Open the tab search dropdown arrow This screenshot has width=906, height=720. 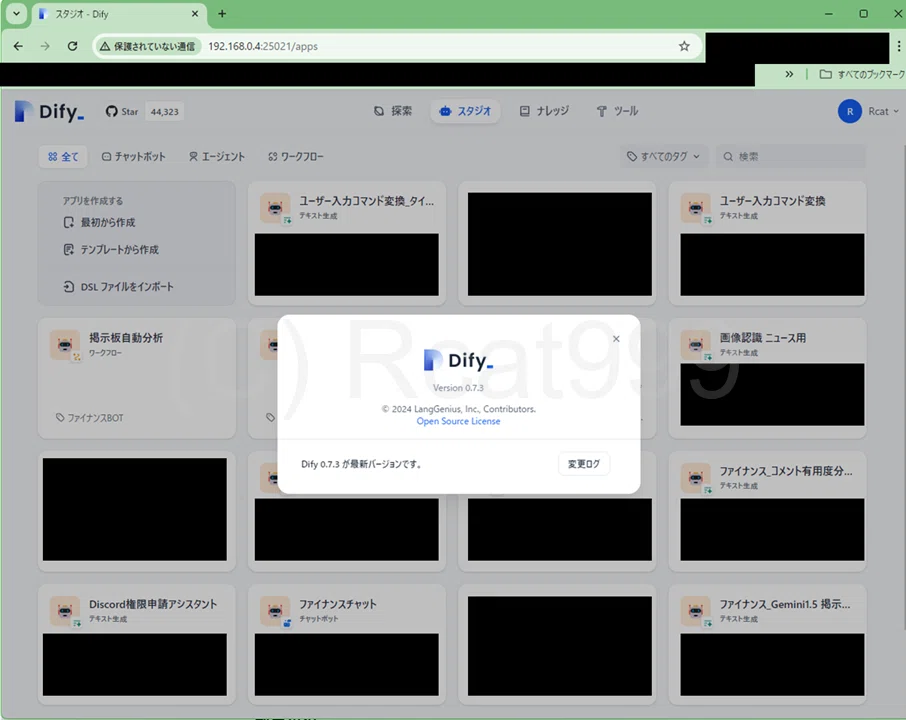point(16,14)
